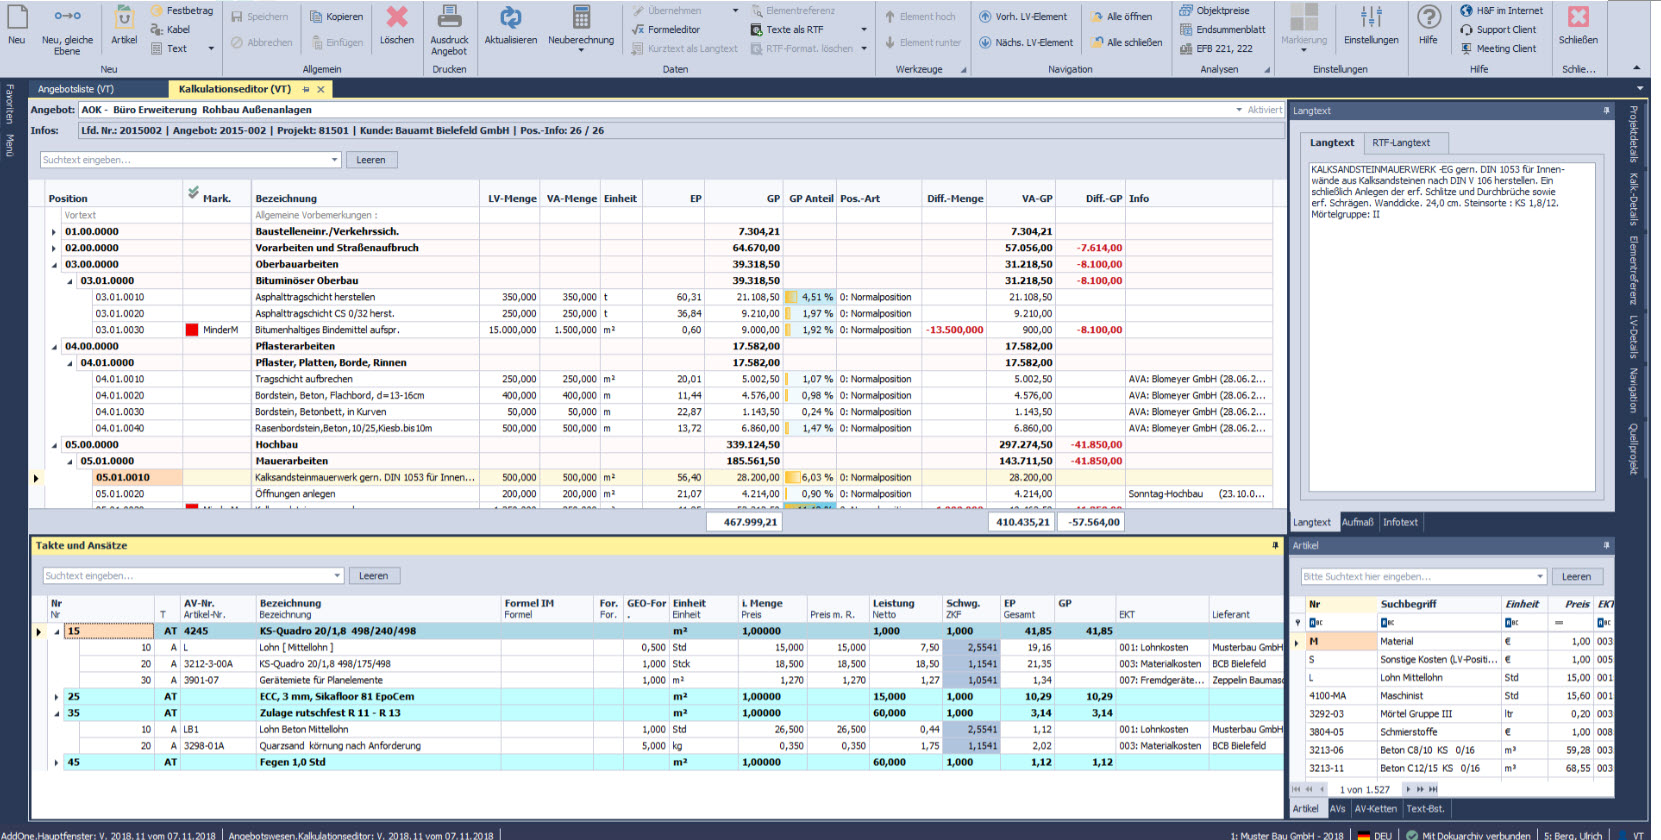Select the RTF-Langtext tab
Viewport: 1661px width, 840px height.
tap(1400, 143)
